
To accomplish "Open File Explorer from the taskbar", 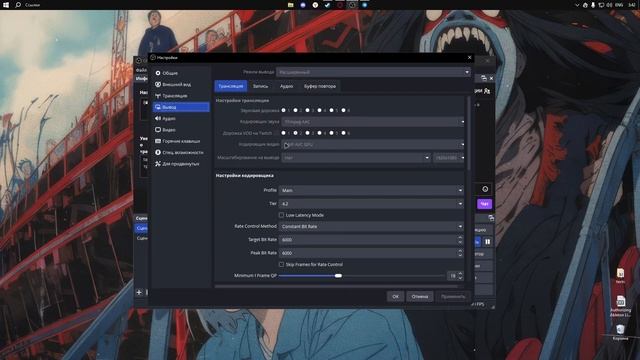I will [290, 5].
